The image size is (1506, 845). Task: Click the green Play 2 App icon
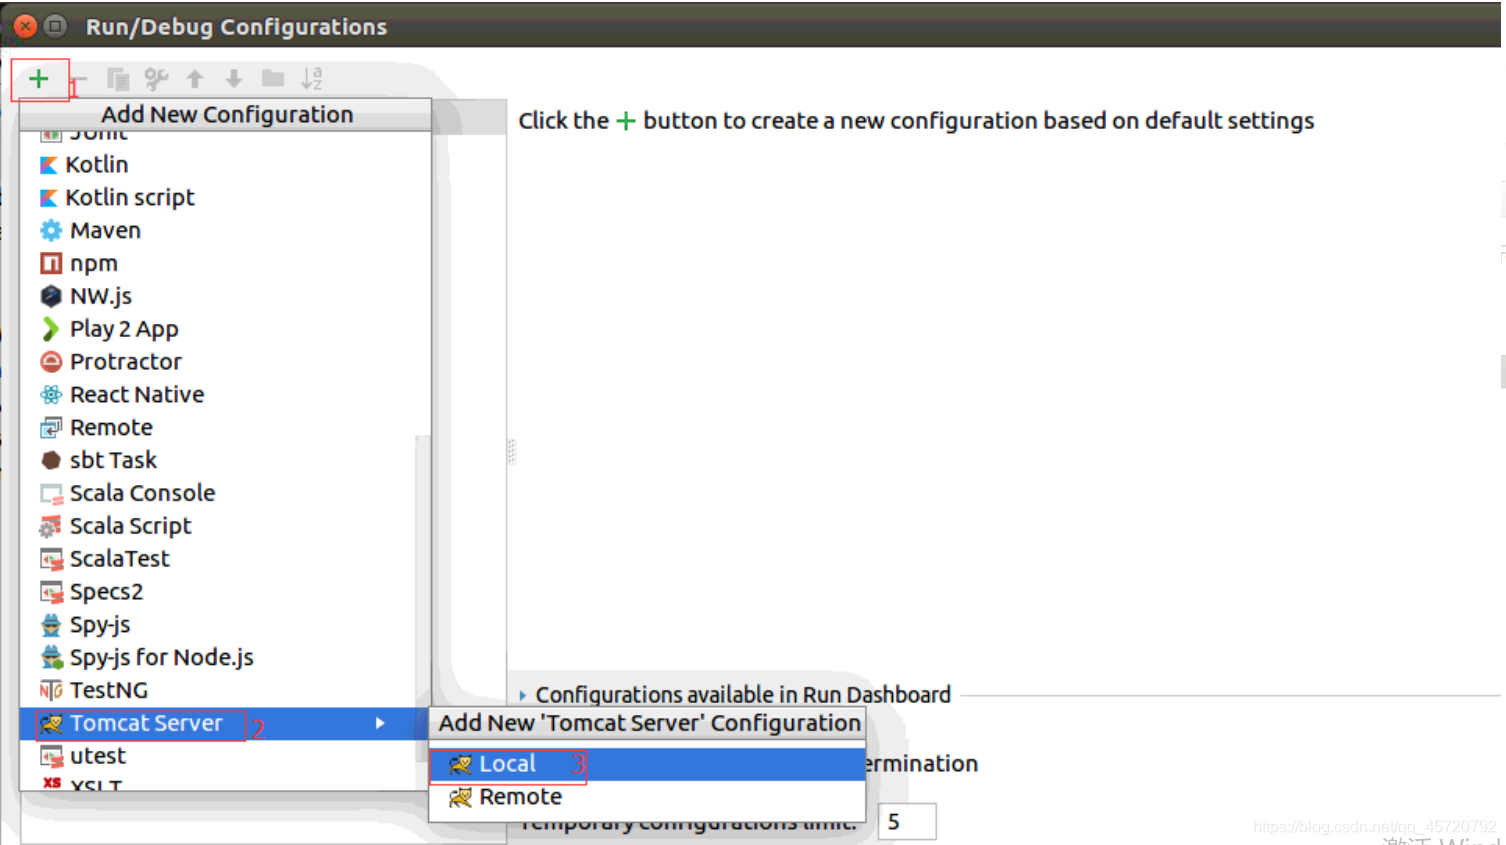[51, 329]
